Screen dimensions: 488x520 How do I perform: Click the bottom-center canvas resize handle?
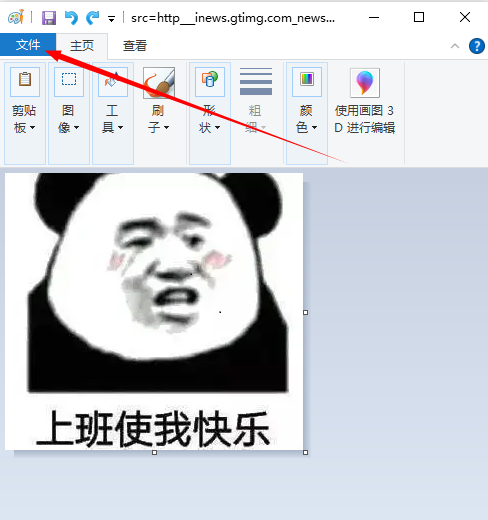click(x=154, y=452)
